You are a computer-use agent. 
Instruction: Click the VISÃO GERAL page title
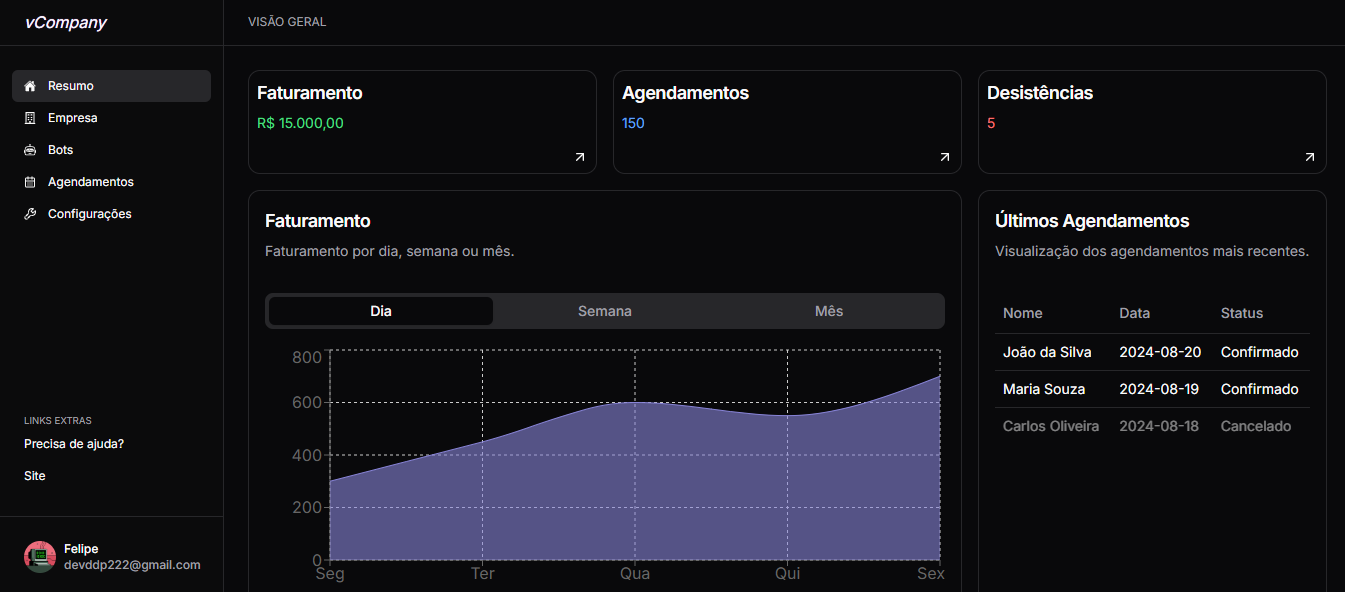[x=287, y=22]
